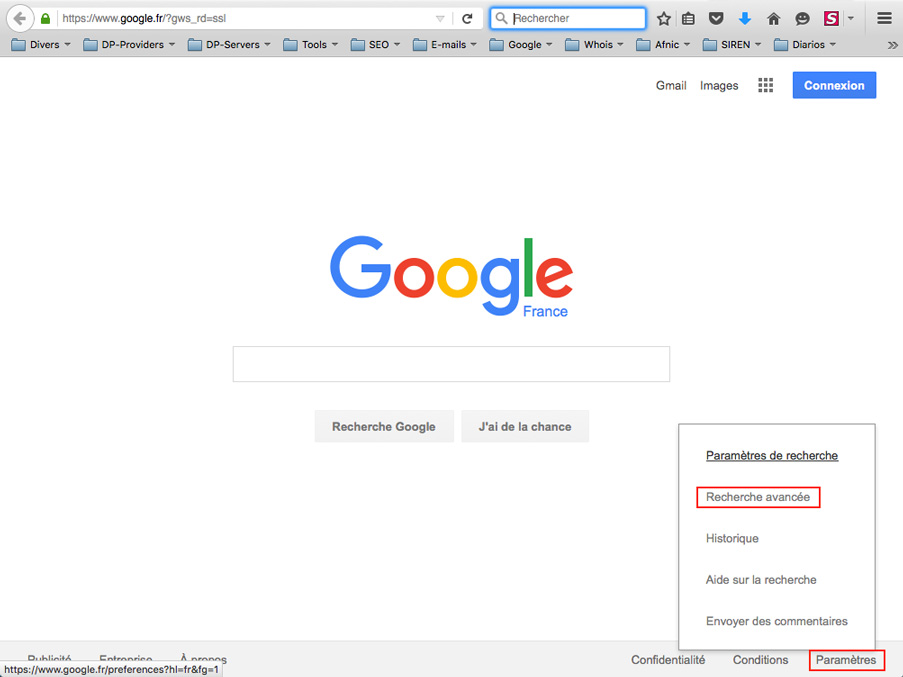Open the SIREN bookmarks folder

click(x=732, y=44)
